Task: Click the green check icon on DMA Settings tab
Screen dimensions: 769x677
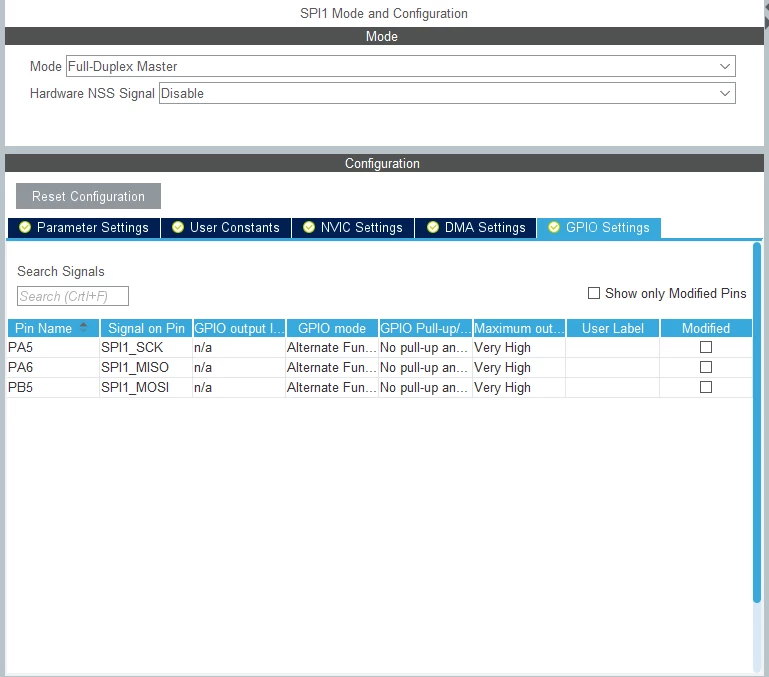Action: tap(433, 228)
